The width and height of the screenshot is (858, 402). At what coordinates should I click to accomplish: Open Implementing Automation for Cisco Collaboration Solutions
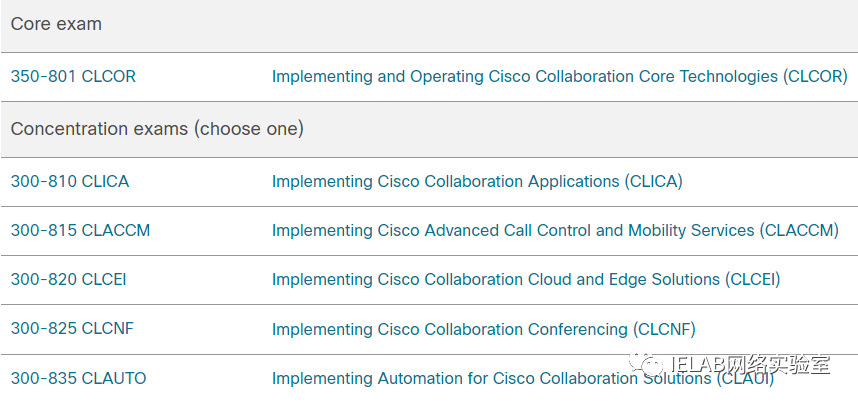point(523,378)
